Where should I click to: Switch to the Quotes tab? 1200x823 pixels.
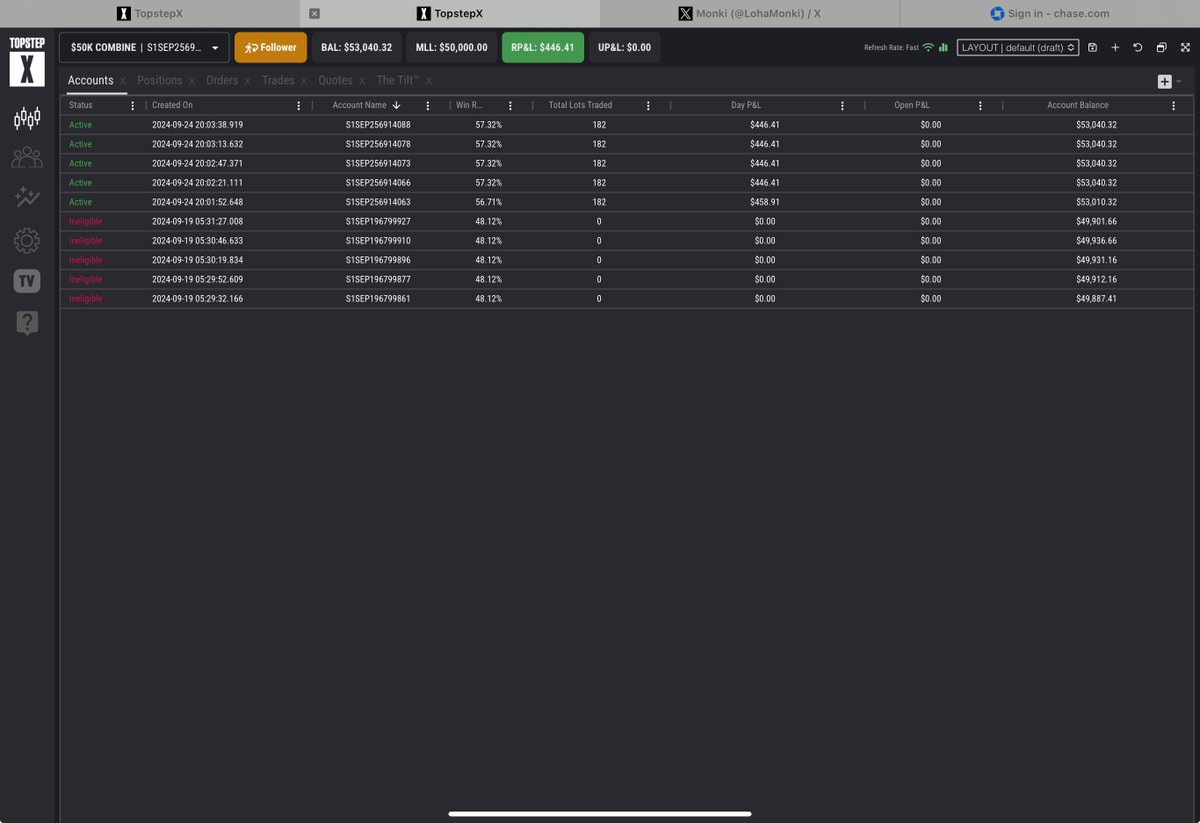click(x=335, y=80)
